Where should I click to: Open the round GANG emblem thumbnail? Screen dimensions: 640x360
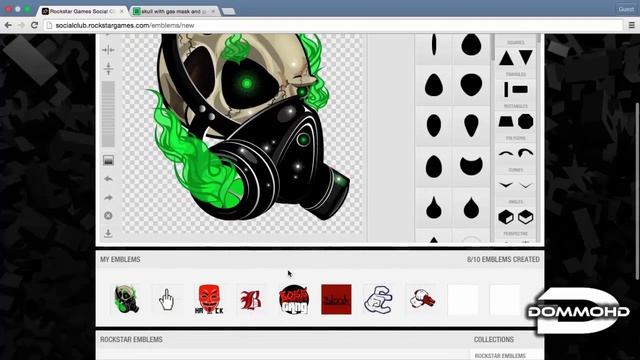[x=294, y=300]
